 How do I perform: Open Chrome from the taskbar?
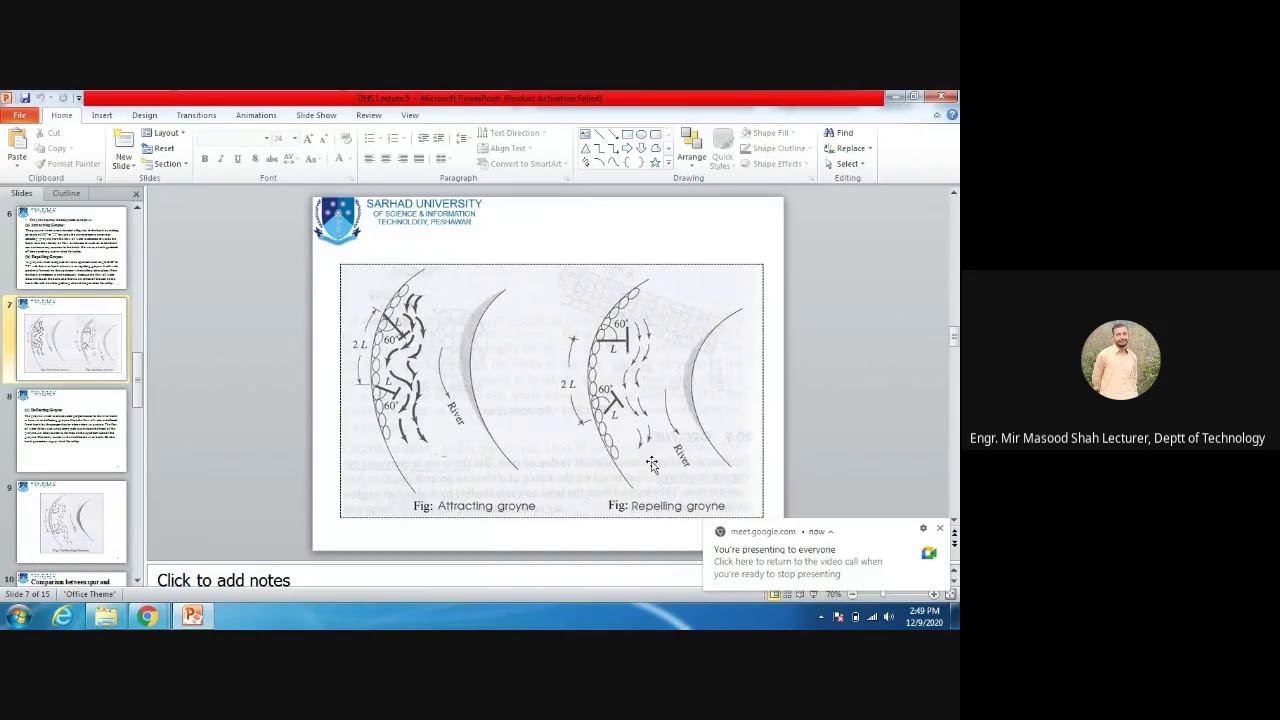[x=147, y=617]
